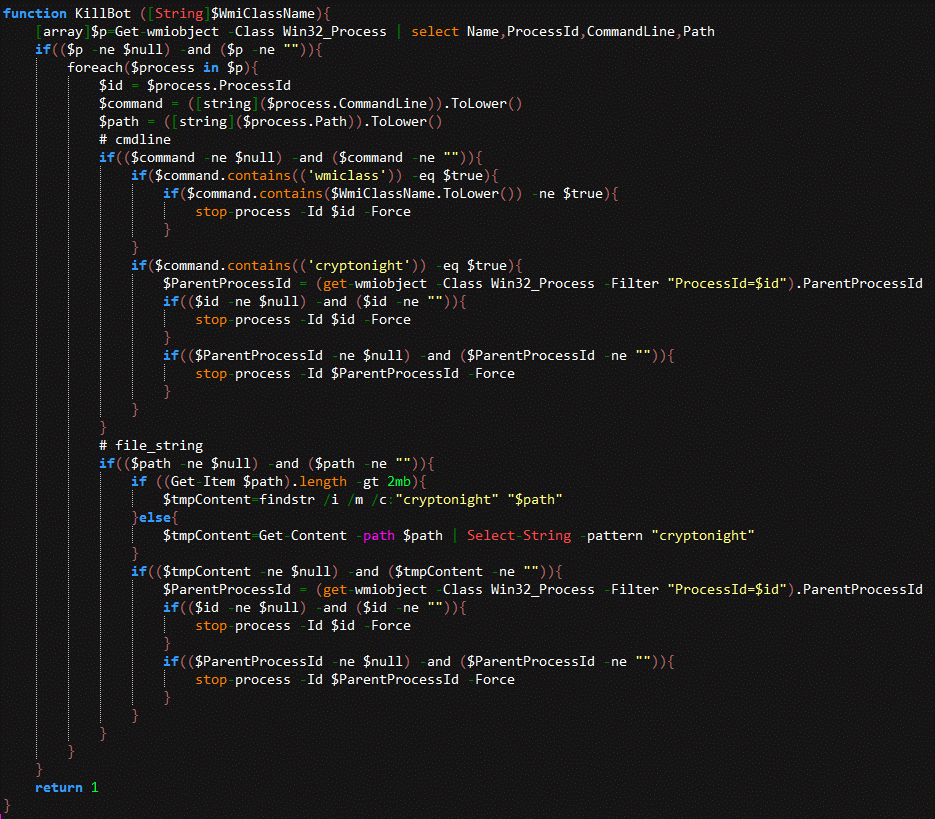
Task: Click the Get-Content cmdlet
Action: pos(302,535)
